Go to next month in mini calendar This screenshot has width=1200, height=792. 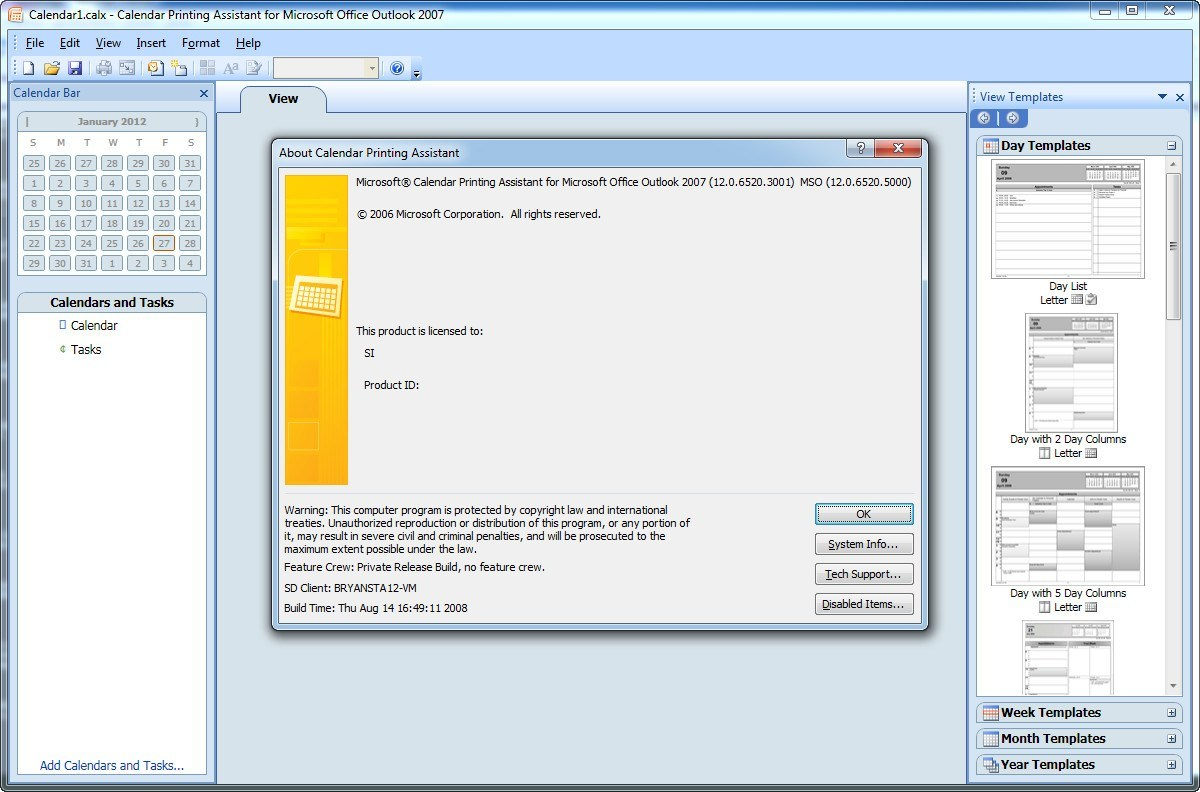click(x=197, y=122)
